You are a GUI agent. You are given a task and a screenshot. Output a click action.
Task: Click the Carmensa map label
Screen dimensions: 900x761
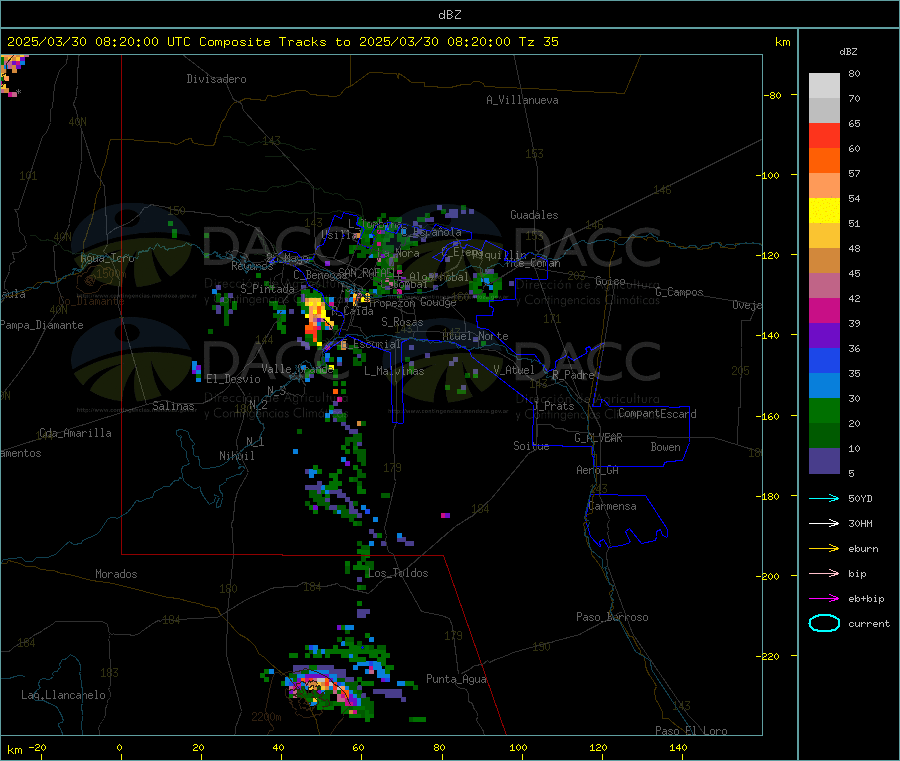pyautogui.click(x=612, y=506)
